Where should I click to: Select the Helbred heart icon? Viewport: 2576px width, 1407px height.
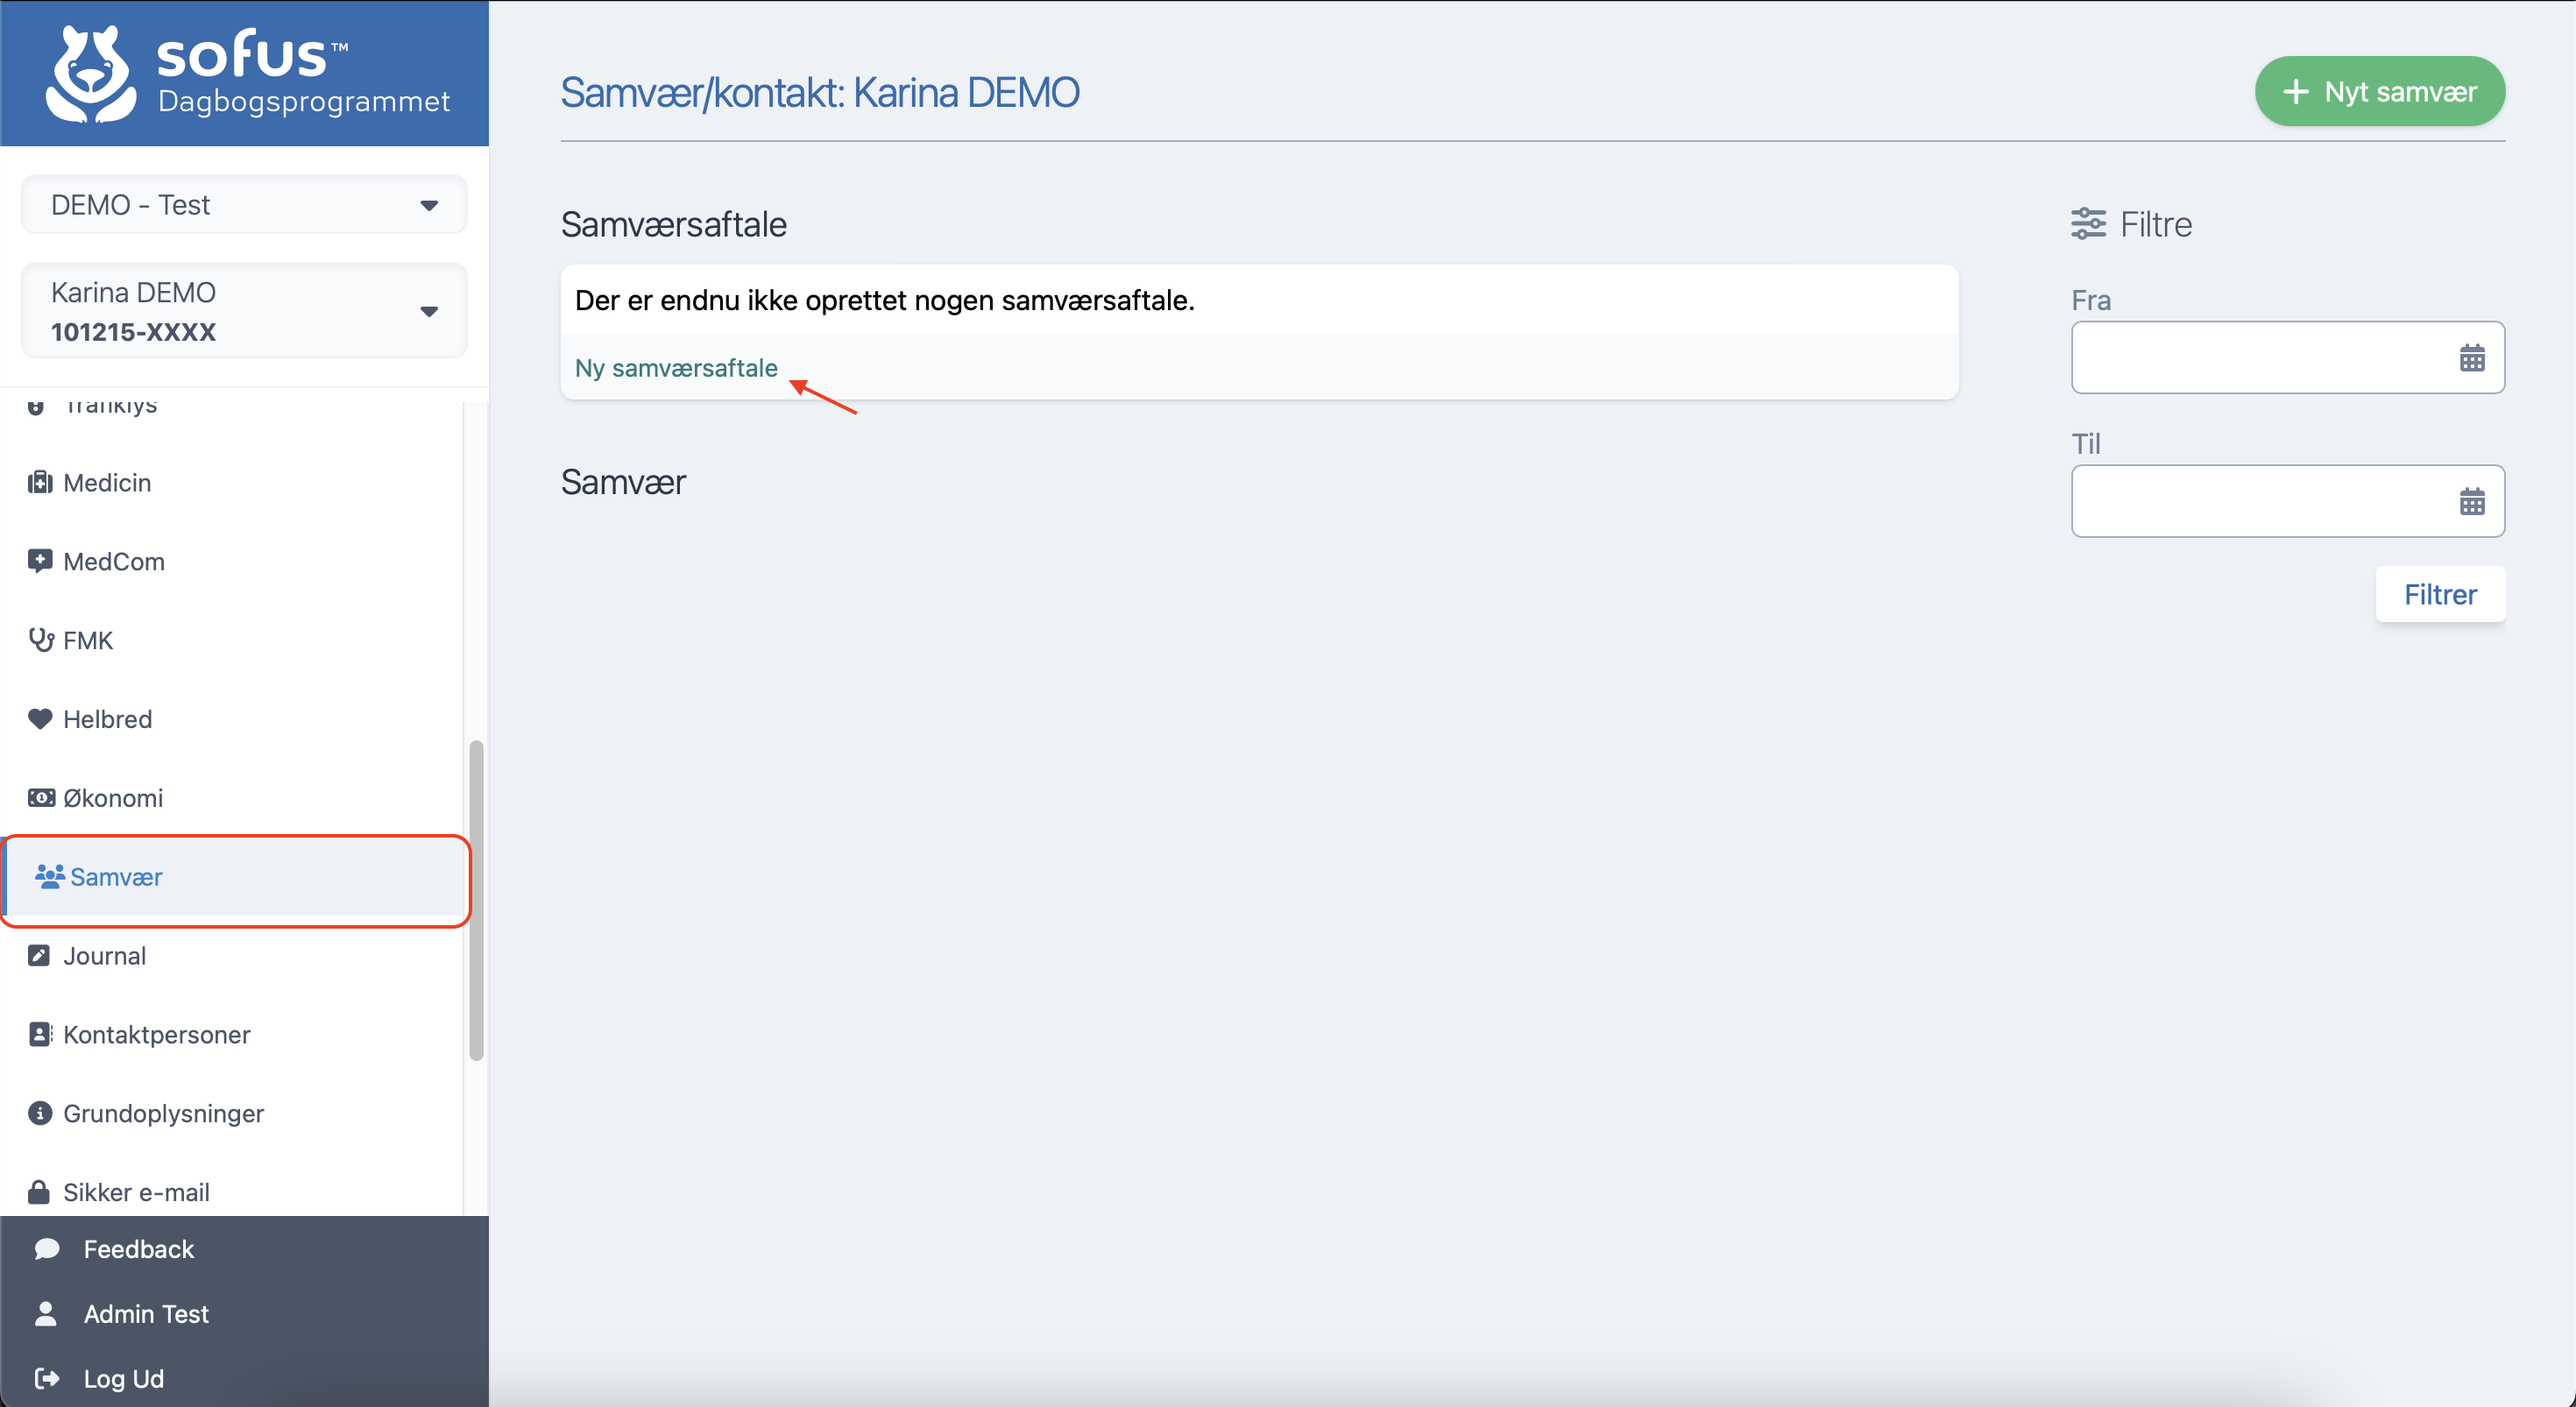click(x=40, y=718)
